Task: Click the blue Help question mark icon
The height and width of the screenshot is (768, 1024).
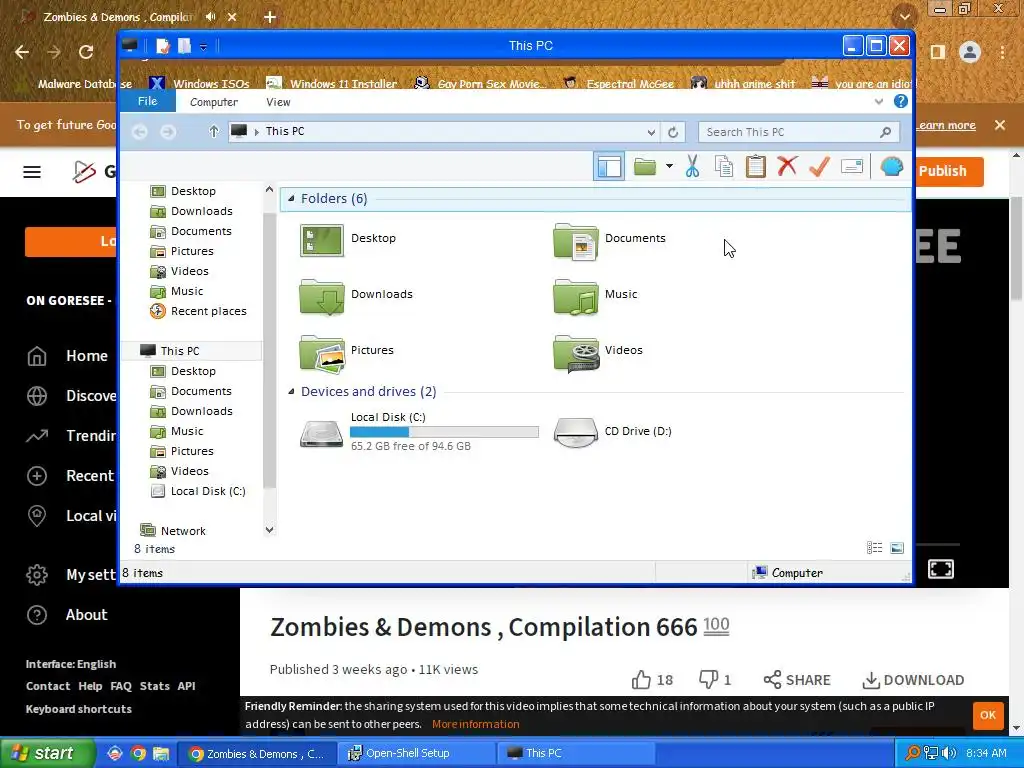Action: point(901,101)
